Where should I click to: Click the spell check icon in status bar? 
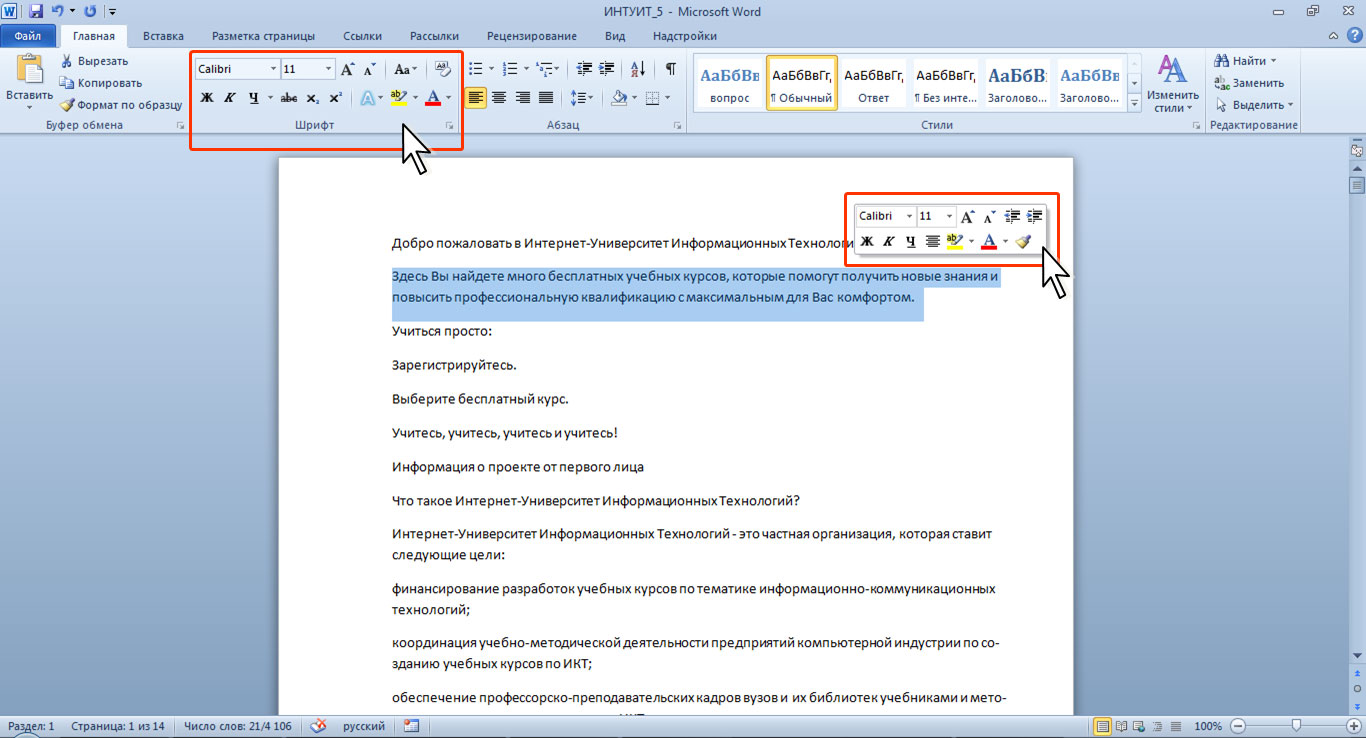[319, 726]
